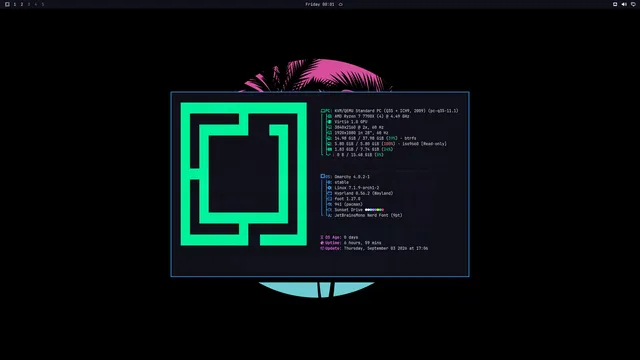Click the OS icon beside Omarchy version
The width and height of the screenshot is (640, 360).
tap(323, 176)
